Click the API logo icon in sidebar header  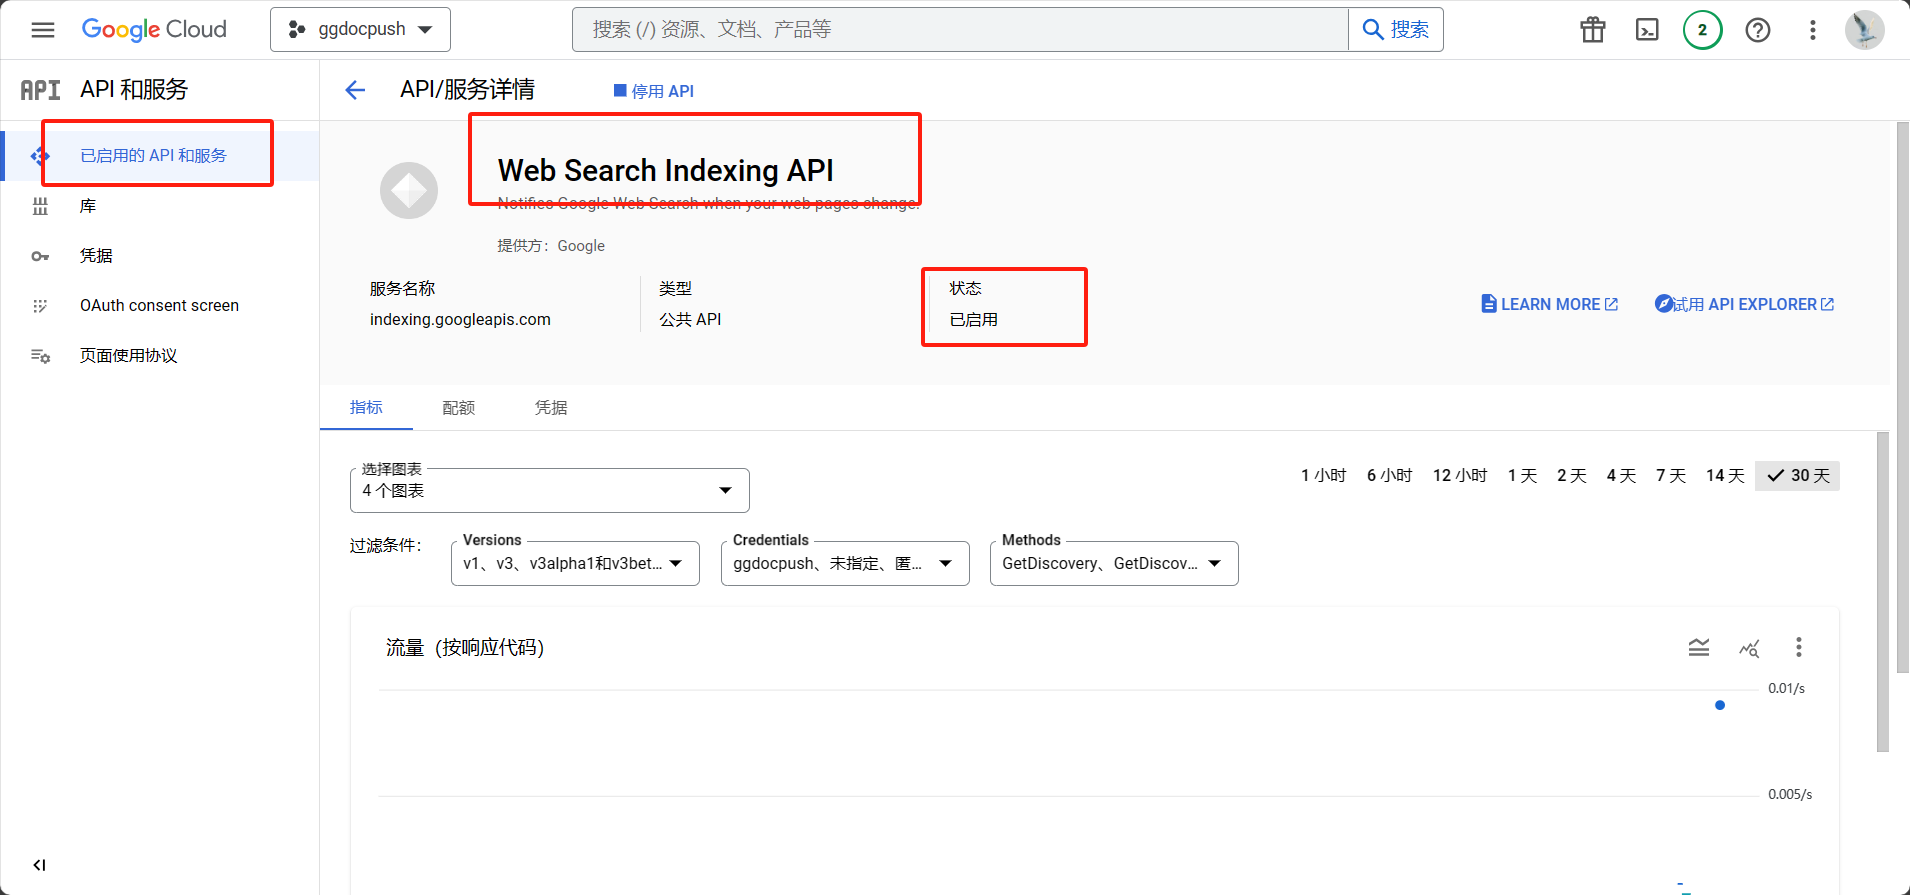coord(40,90)
